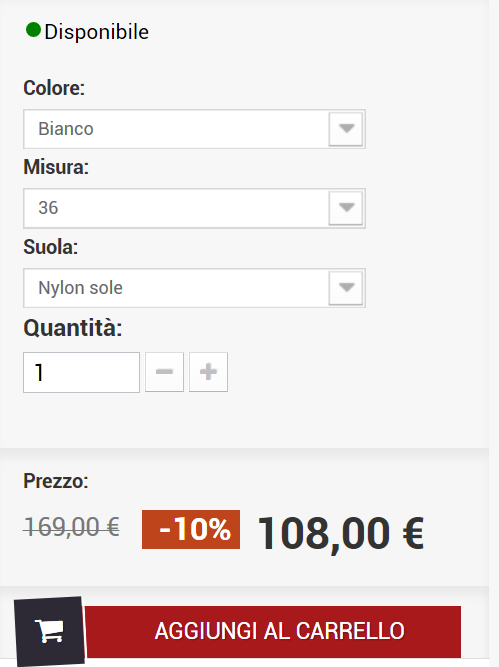The image size is (499, 667).
Task: Click the Aggiungi al Carrello button
Action: 273,632
